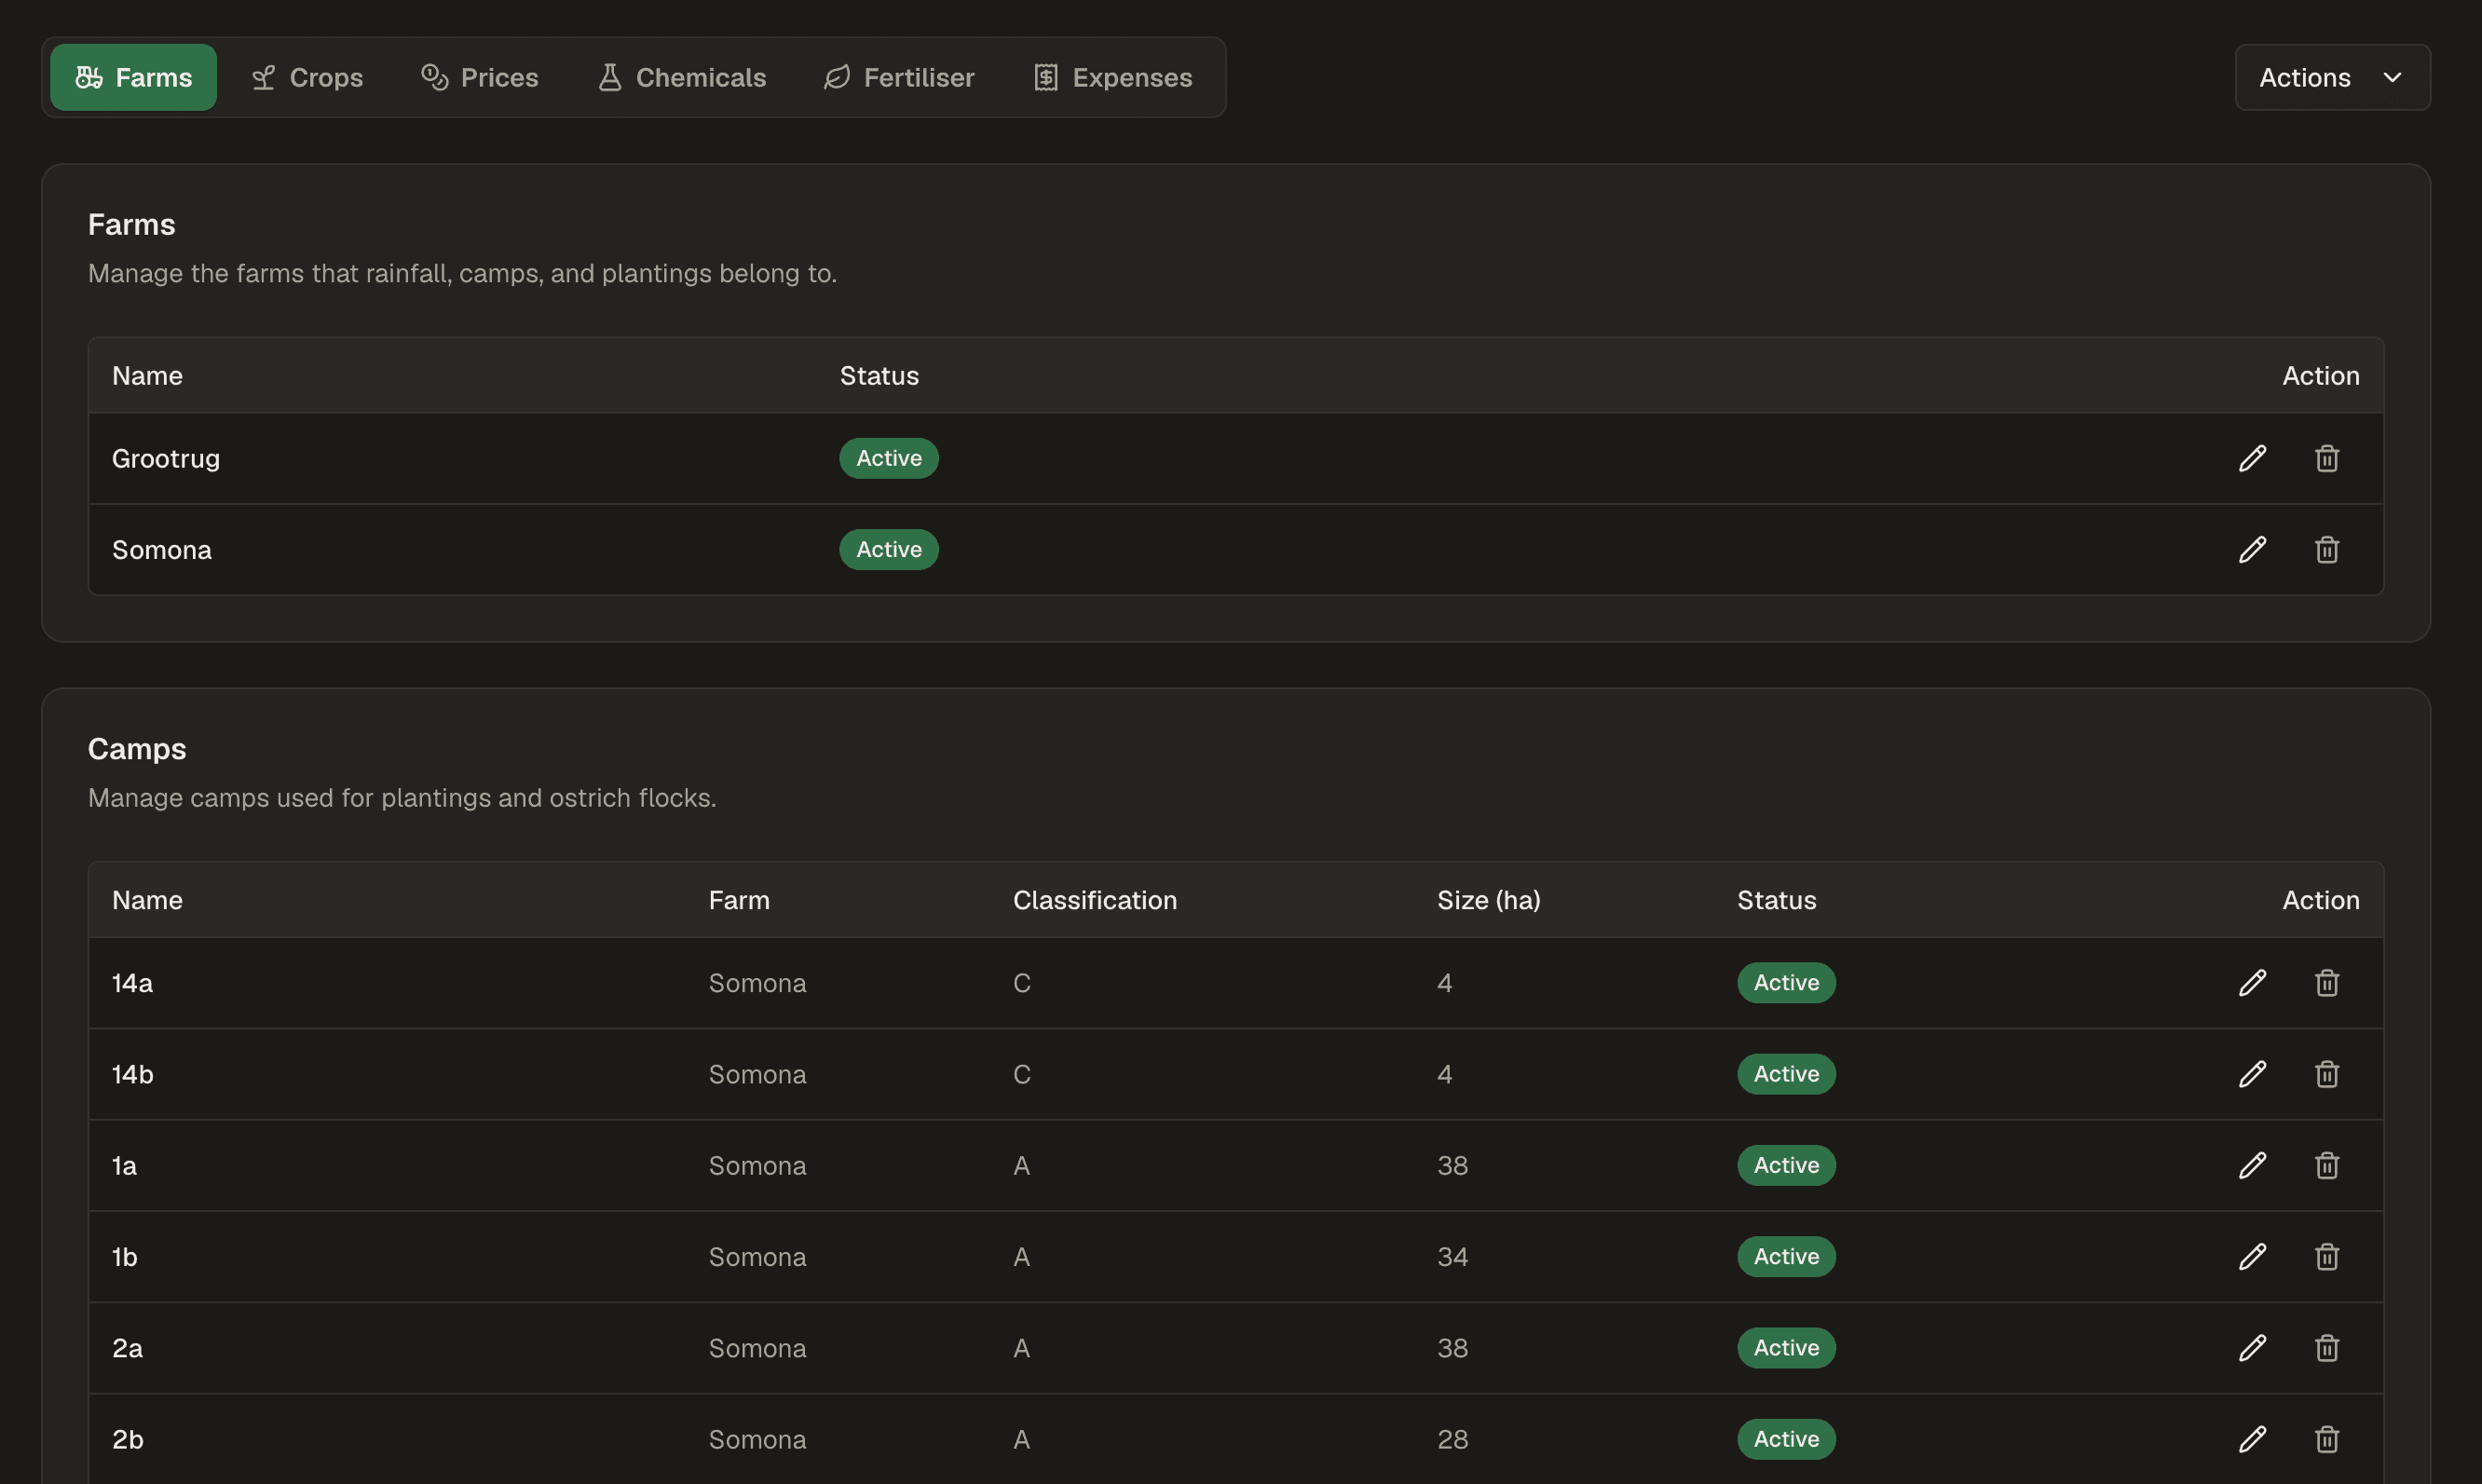The height and width of the screenshot is (1484, 2482).
Task: Go to the Prices tab
Action: (x=479, y=77)
